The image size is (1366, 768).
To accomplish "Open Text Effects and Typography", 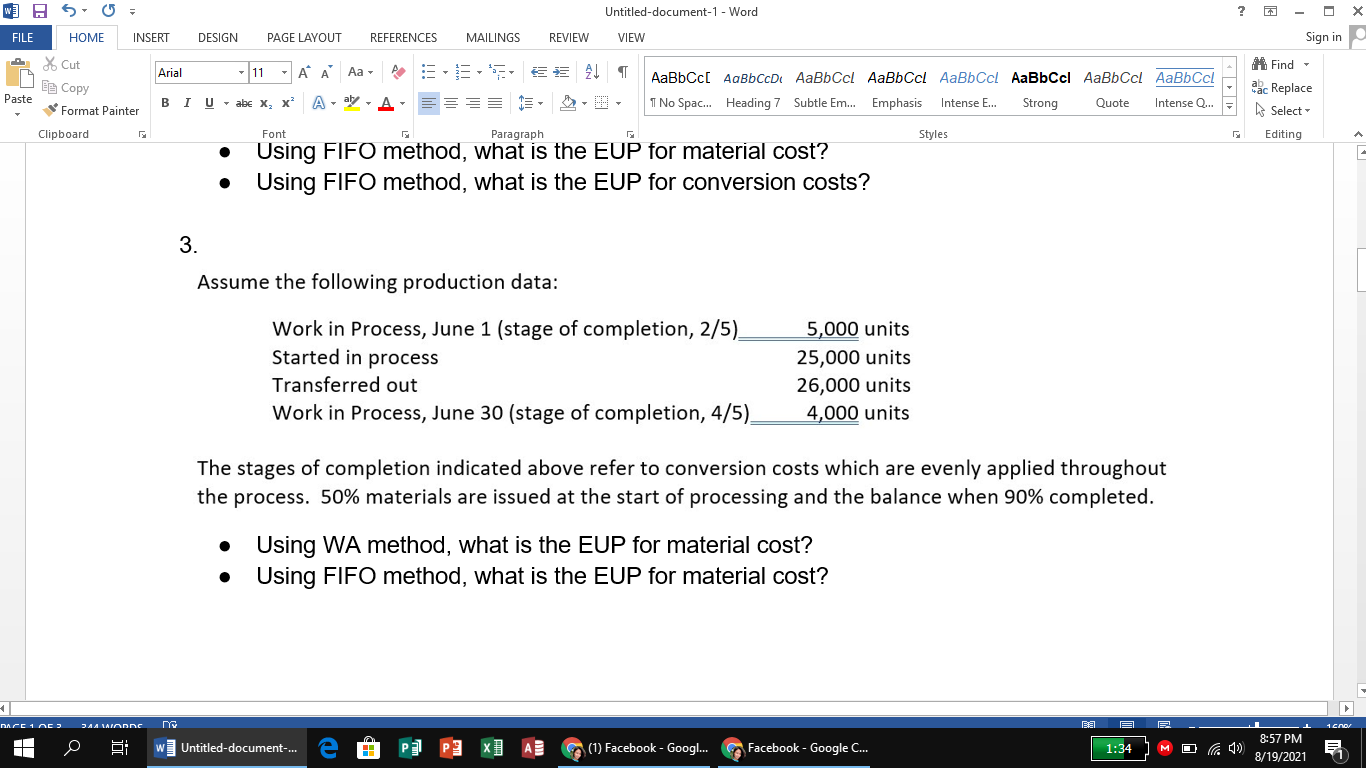I will click(x=318, y=103).
